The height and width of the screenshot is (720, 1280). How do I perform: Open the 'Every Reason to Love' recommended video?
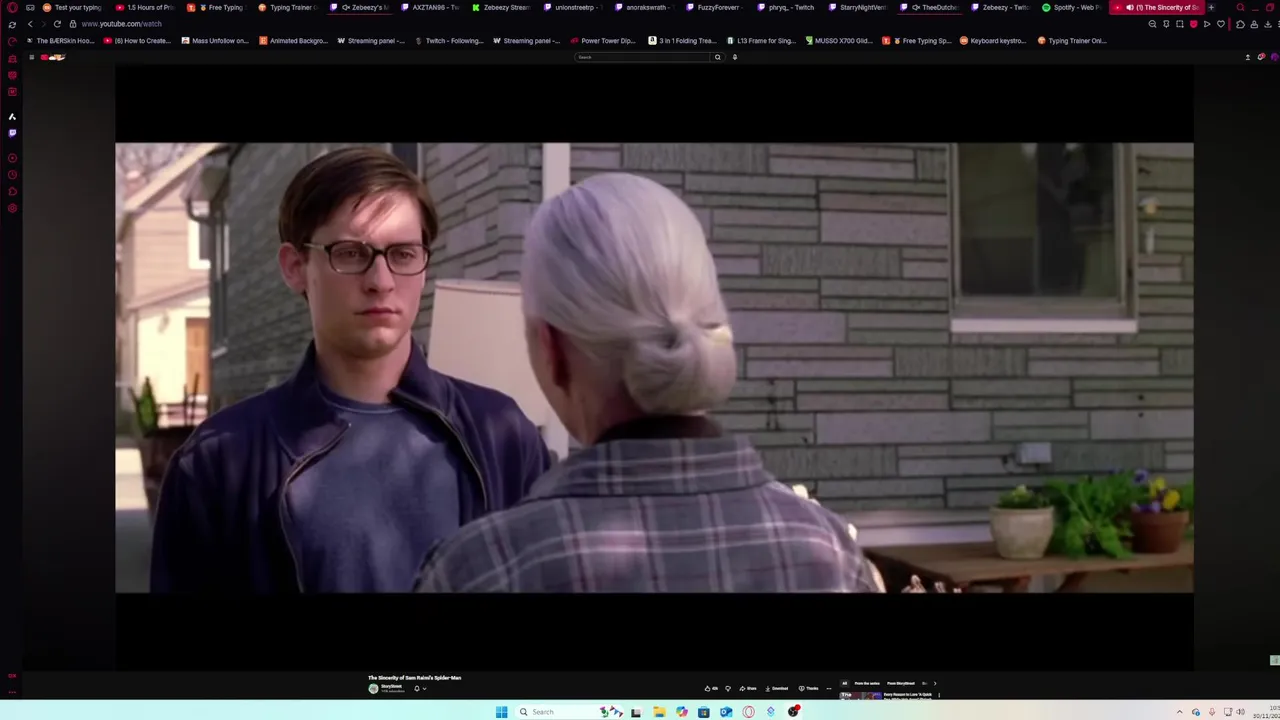886,695
